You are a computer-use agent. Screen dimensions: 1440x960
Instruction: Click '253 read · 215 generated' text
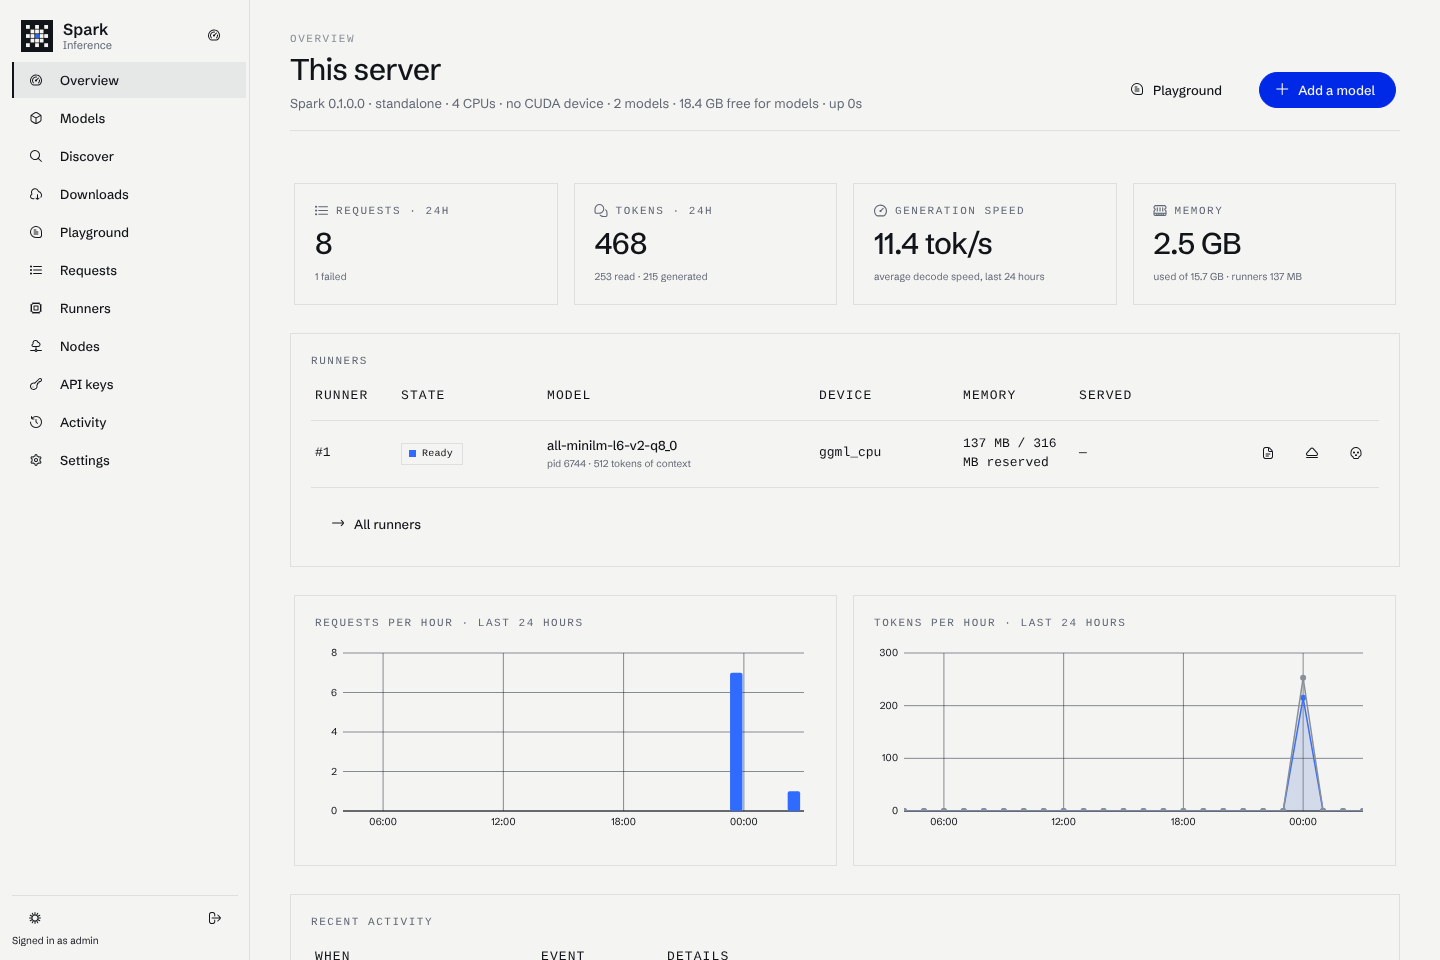pyautogui.click(x=651, y=277)
